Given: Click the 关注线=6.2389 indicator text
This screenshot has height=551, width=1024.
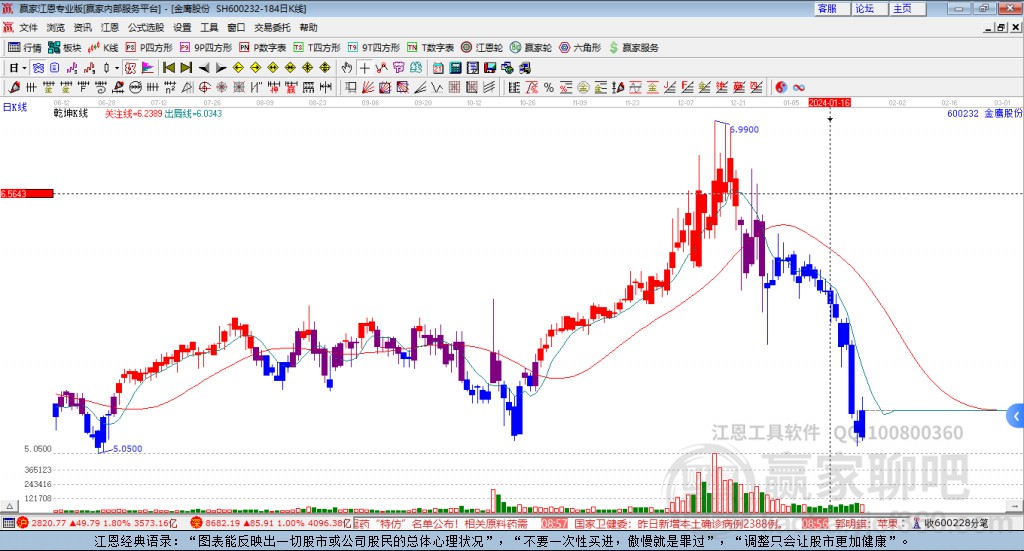Looking at the screenshot, I should tap(133, 114).
